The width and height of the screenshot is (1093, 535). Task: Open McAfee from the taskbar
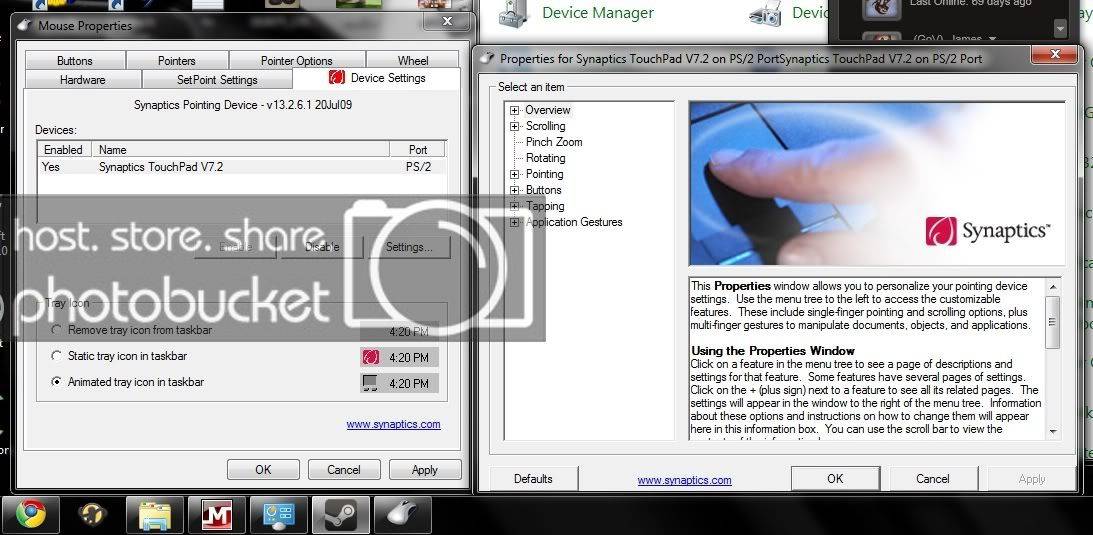[217, 515]
